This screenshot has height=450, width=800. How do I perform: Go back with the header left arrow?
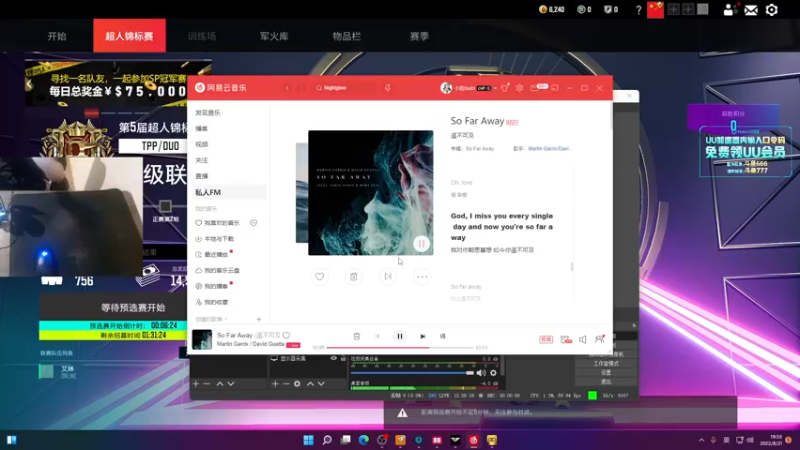click(287, 88)
